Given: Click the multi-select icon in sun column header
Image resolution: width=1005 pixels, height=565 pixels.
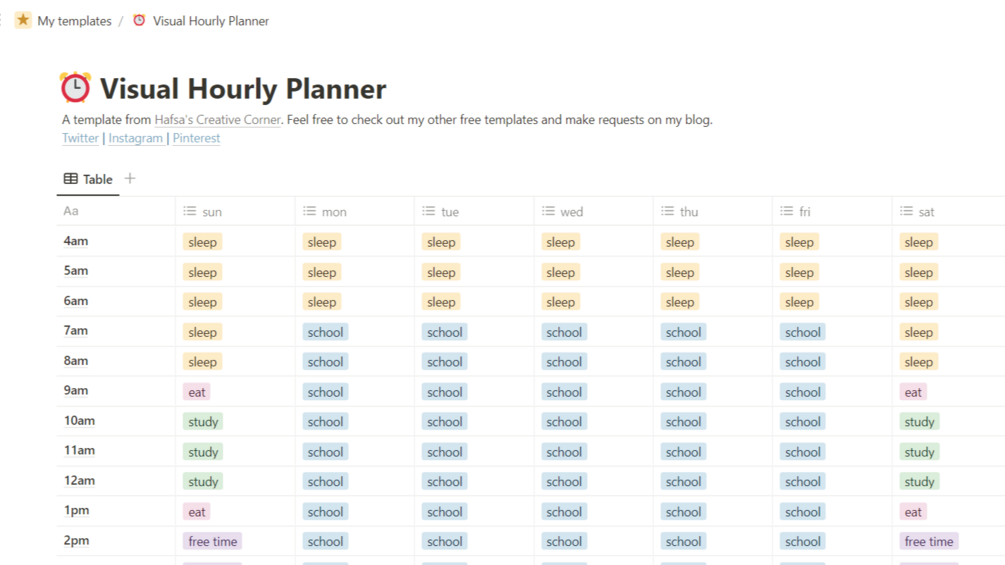Looking at the screenshot, I should [190, 211].
